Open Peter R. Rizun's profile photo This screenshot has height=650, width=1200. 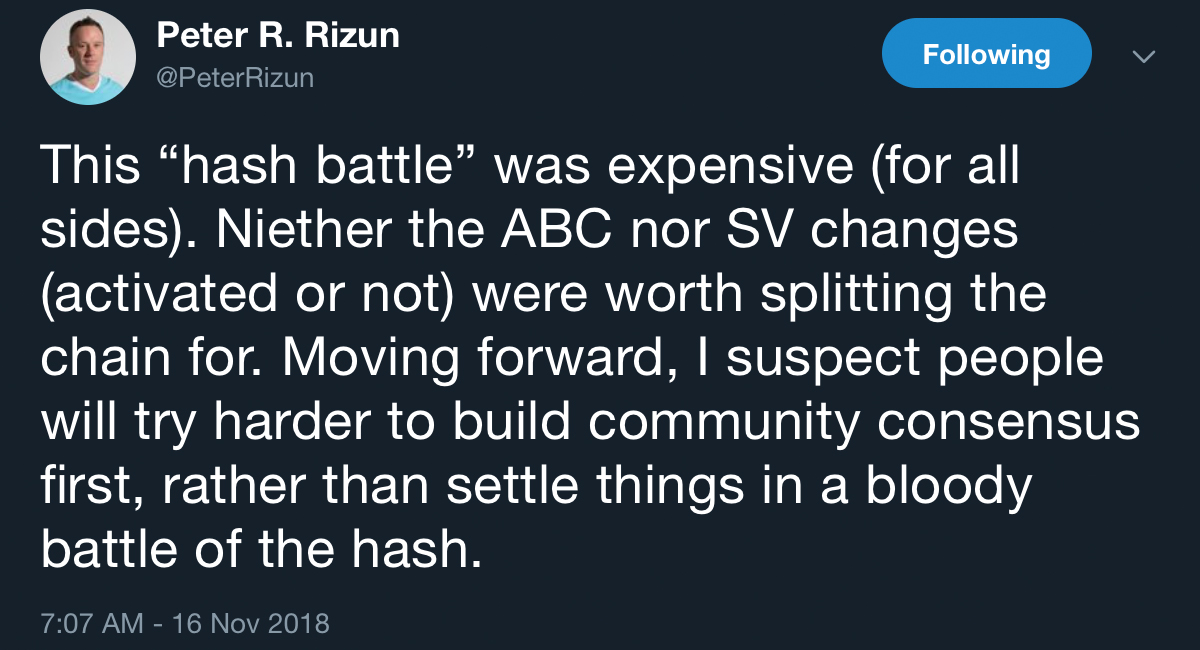tap(88, 60)
